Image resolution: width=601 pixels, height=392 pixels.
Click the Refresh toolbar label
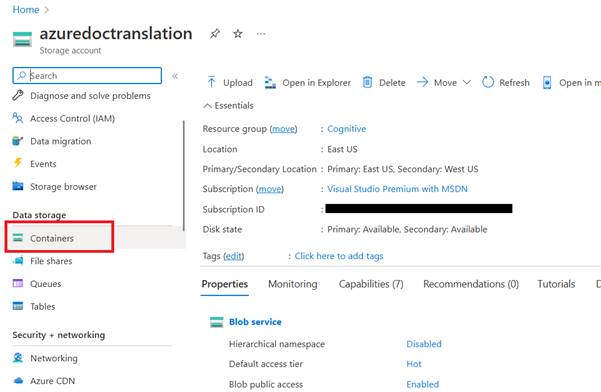(514, 82)
